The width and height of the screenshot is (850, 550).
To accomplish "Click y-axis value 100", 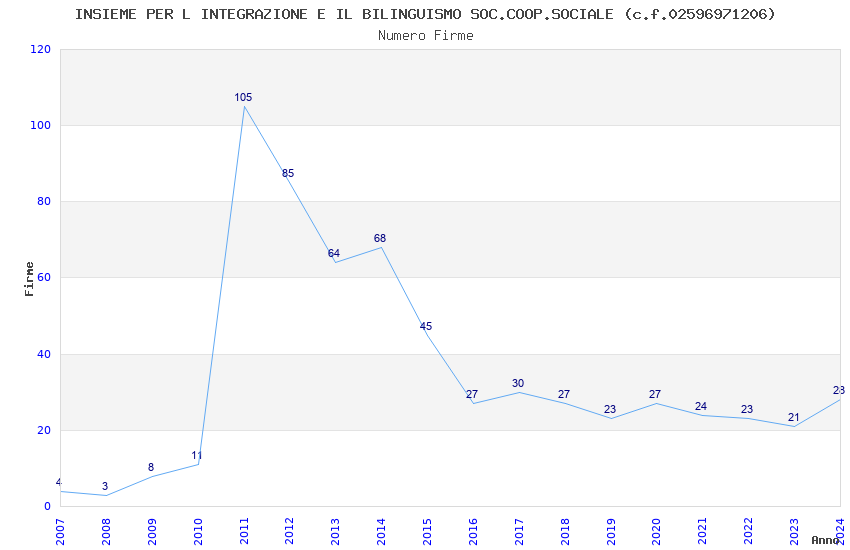I will [41, 125].
